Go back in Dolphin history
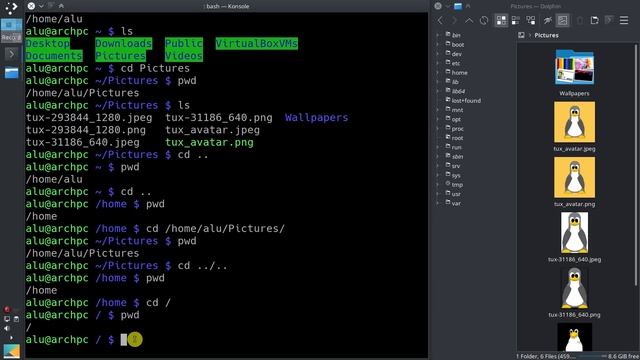This screenshot has height=360, width=640. [440, 20]
